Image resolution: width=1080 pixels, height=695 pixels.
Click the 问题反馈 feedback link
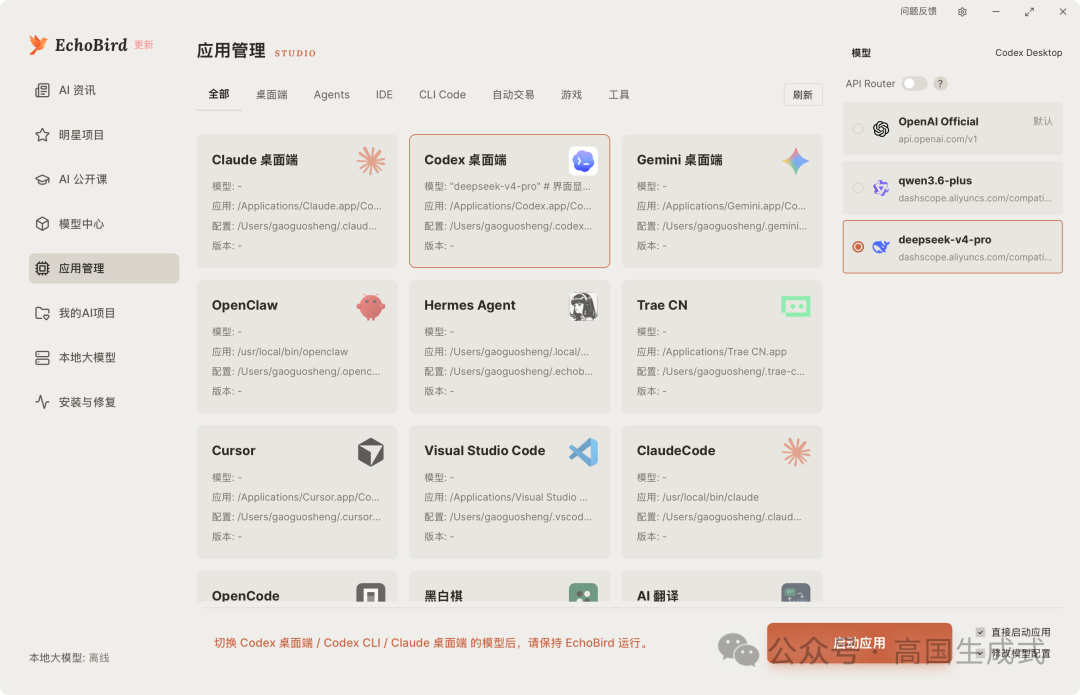point(918,12)
